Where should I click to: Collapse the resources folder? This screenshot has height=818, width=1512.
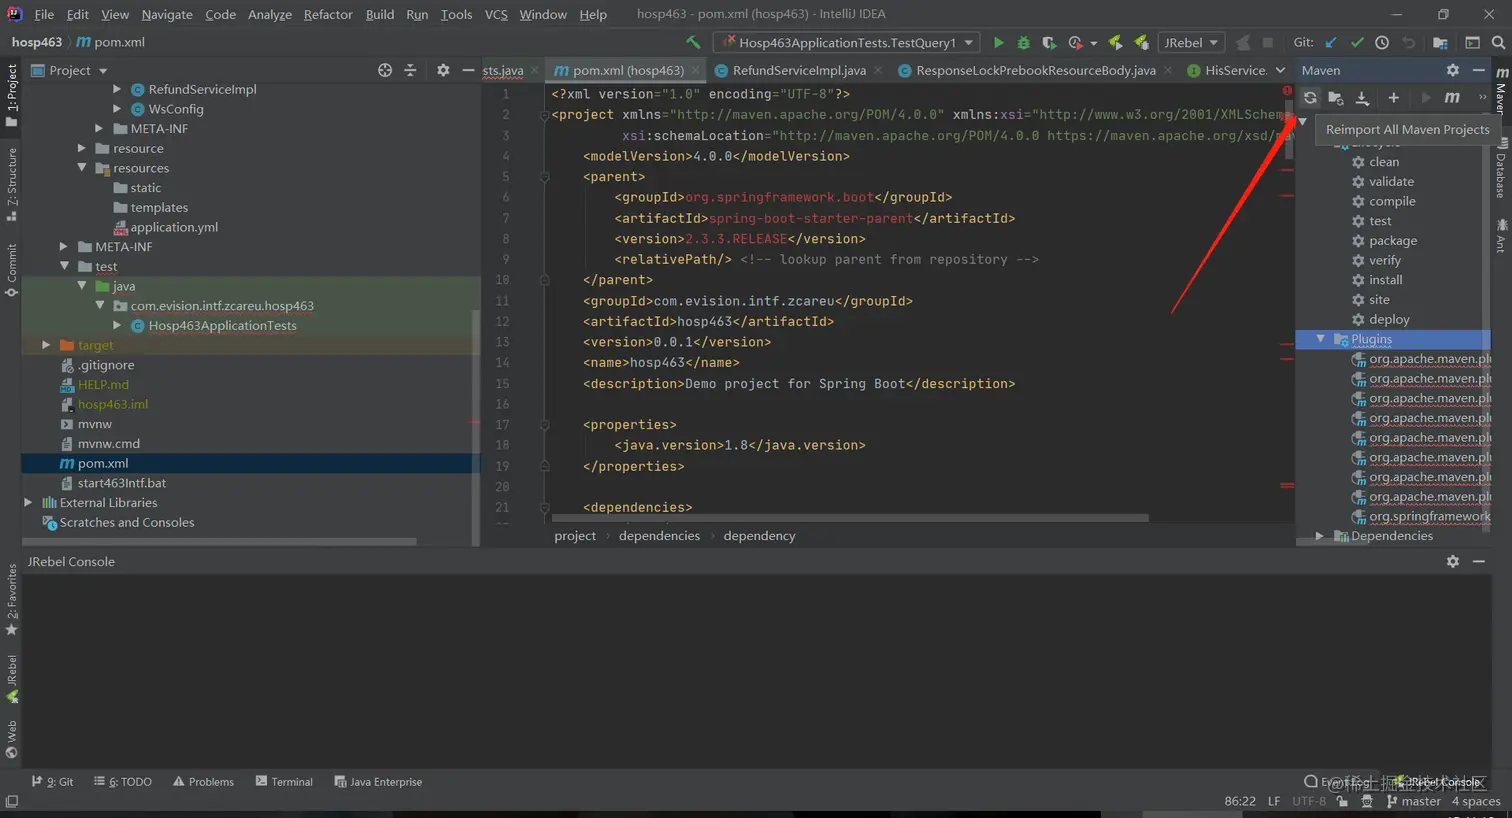point(82,168)
